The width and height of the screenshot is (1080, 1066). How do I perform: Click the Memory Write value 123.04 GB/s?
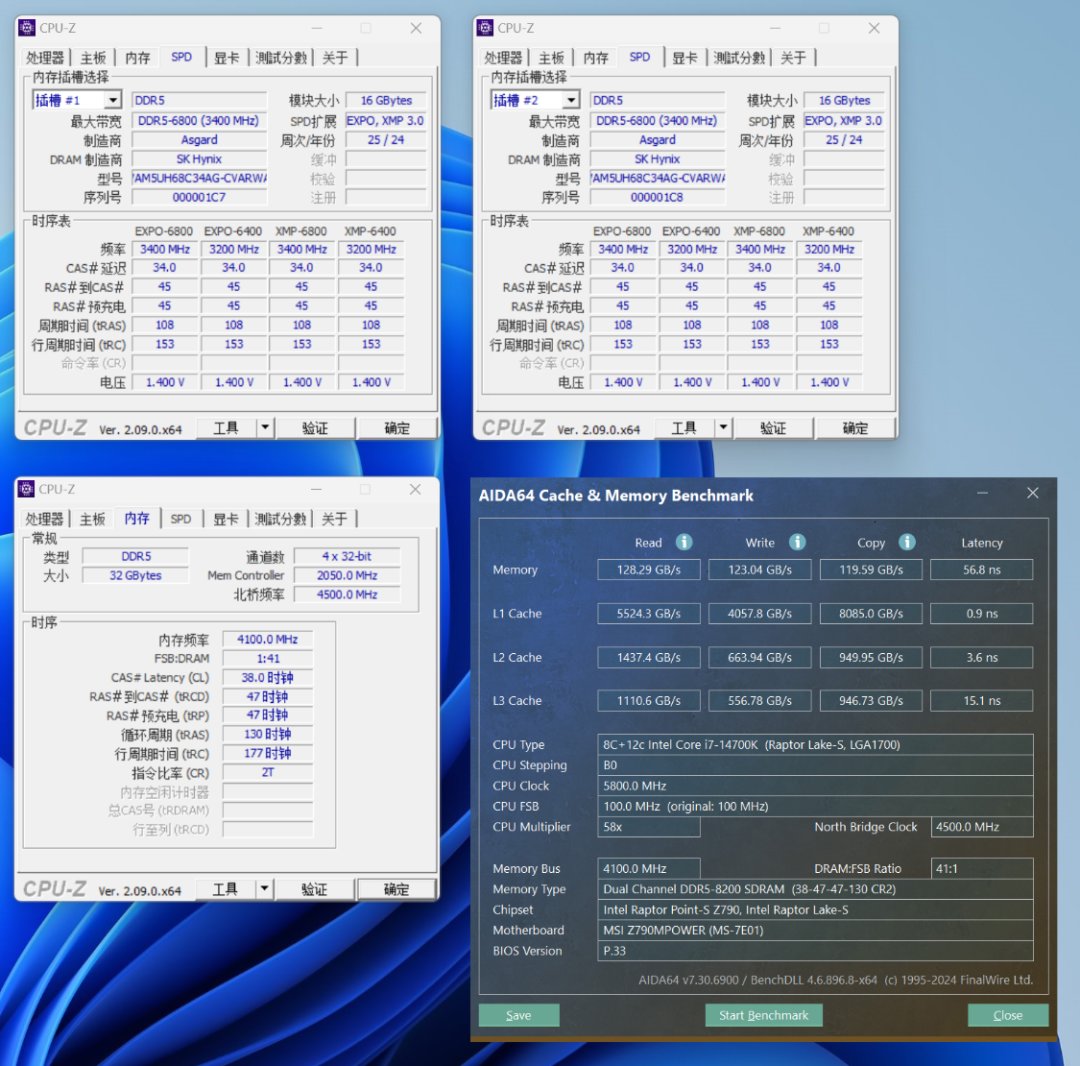760,569
